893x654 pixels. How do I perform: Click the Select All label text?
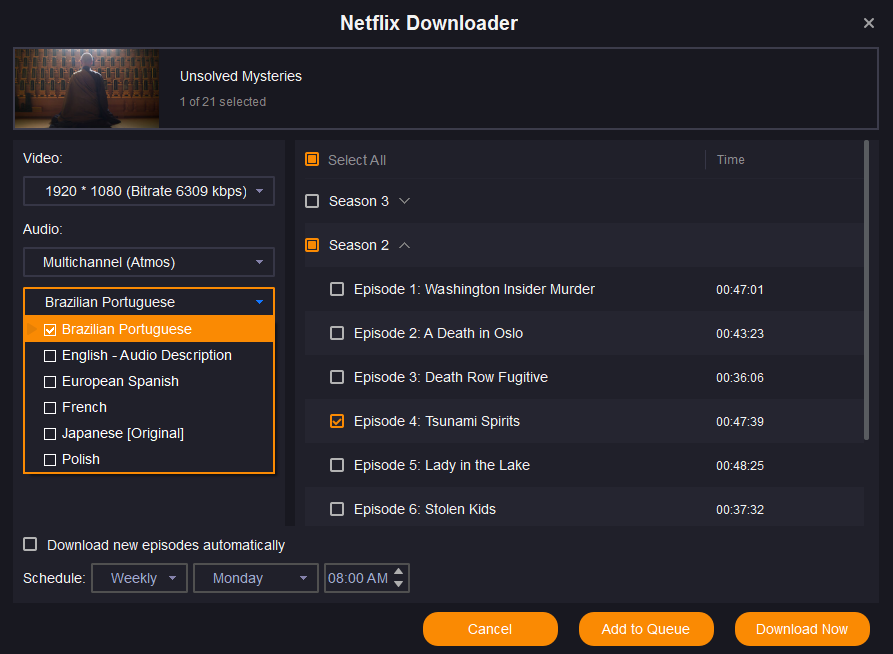point(357,160)
